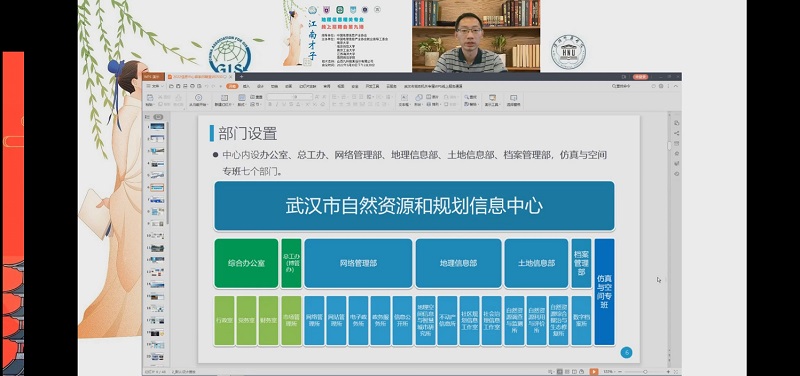Add a new document tab with plus
This screenshot has height=376, width=800.
[241, 77]
